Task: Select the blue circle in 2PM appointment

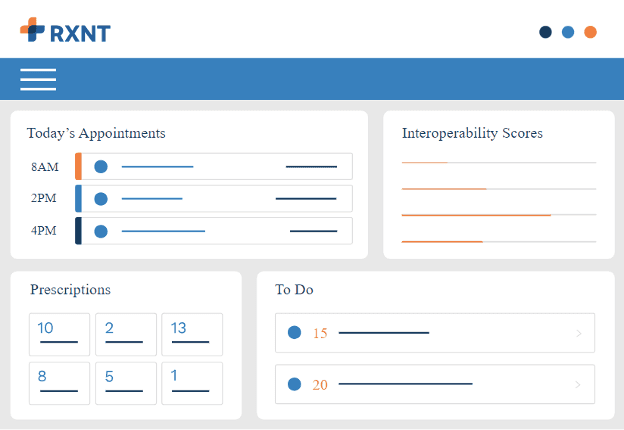Action: 100,199
